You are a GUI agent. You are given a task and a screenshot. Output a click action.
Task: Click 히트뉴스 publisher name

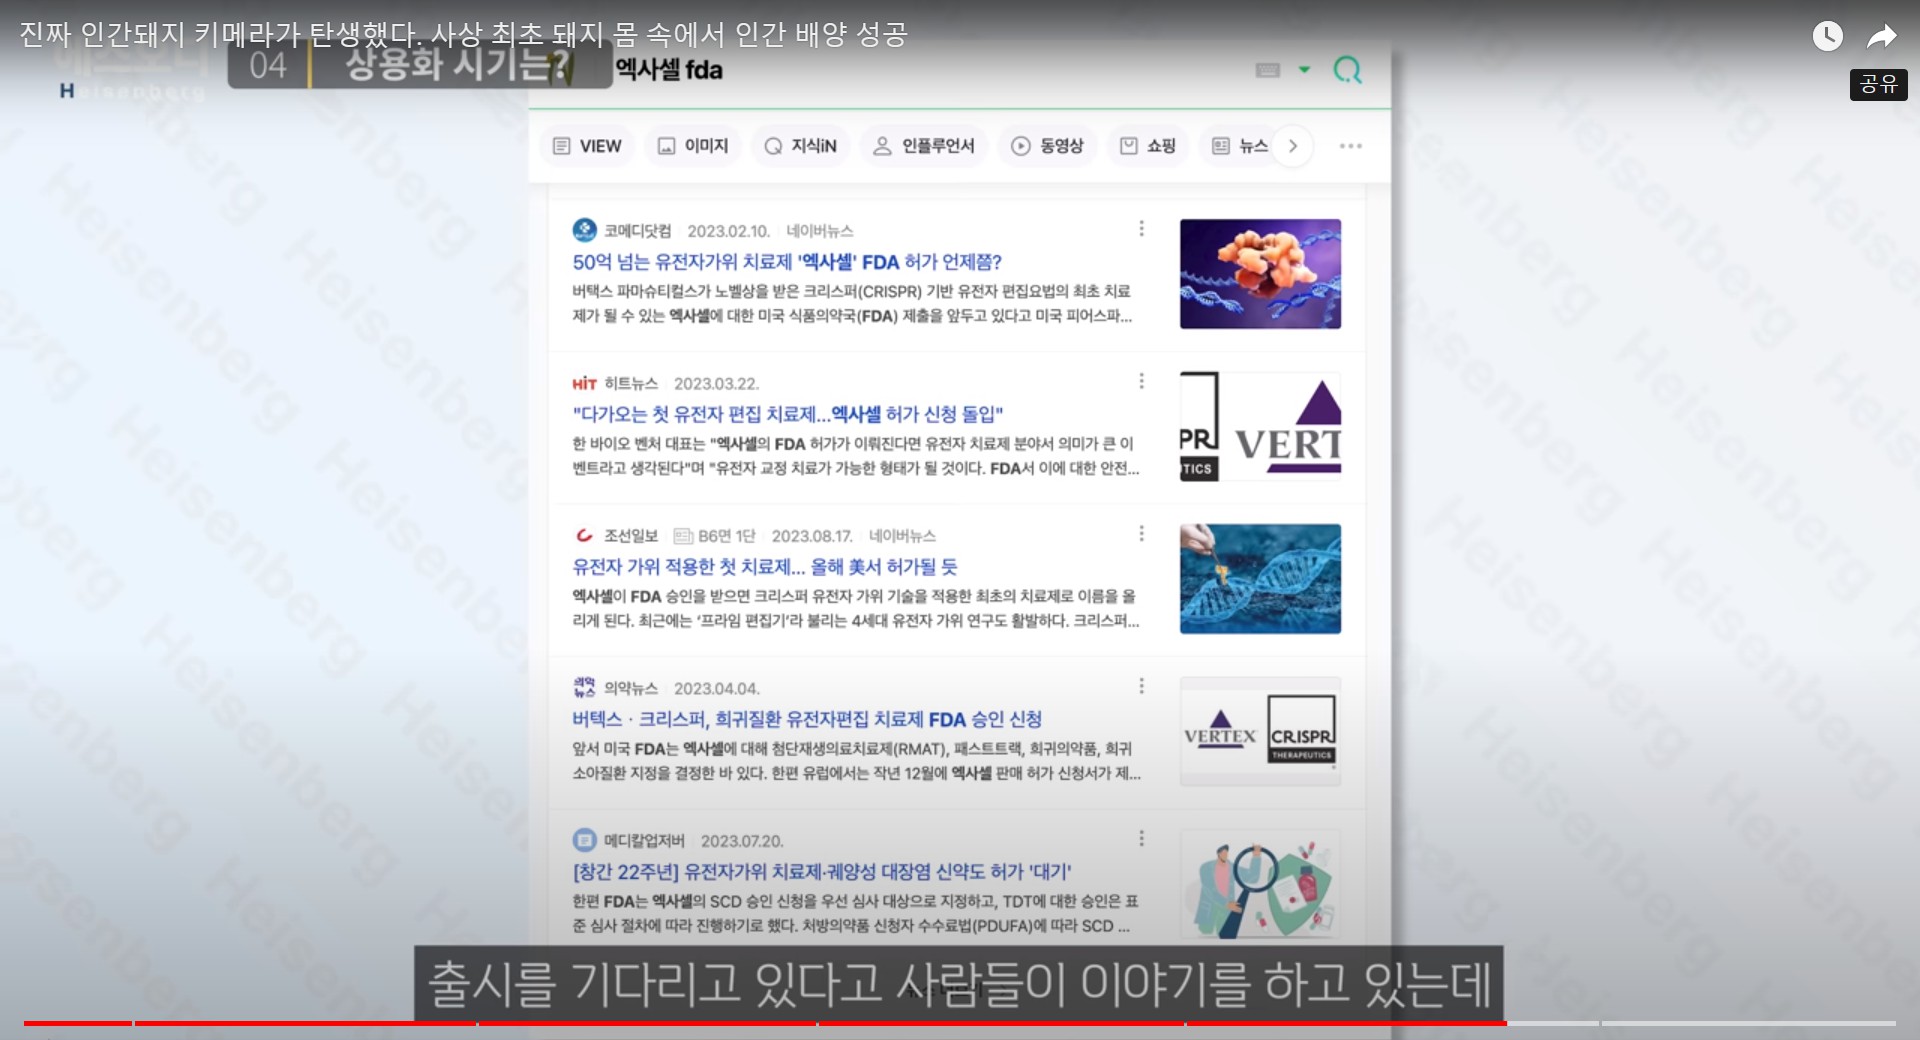coord(631,384)
